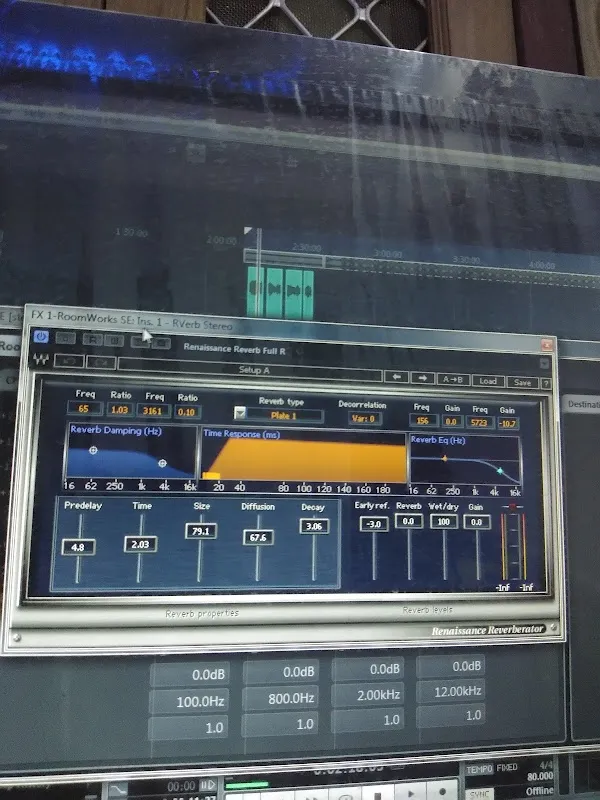
Task: Click the Waves logo icon
Action: click(x=41, y=359)
